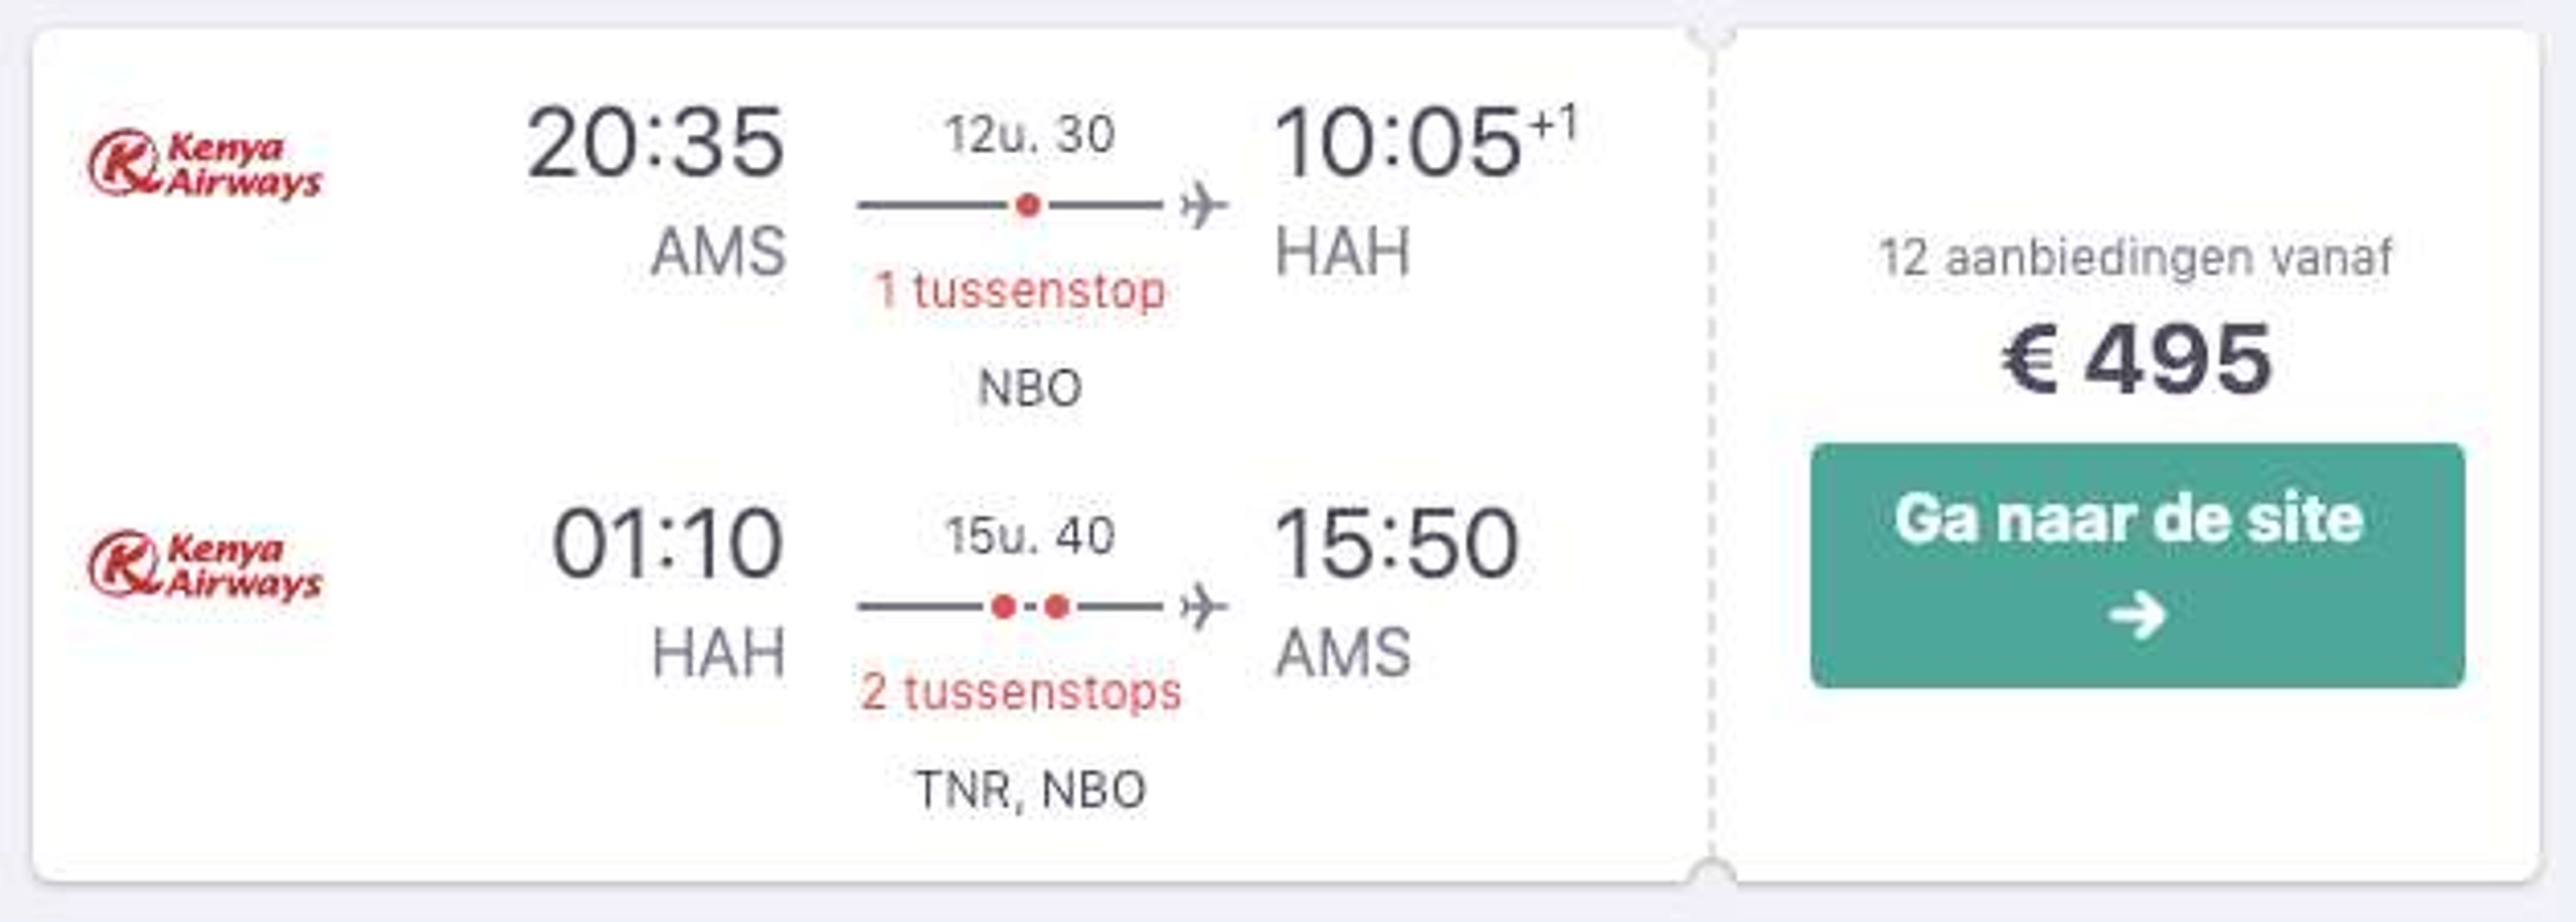Click the airplane icon on AMS to HAH leg

tap(1203, 206)
